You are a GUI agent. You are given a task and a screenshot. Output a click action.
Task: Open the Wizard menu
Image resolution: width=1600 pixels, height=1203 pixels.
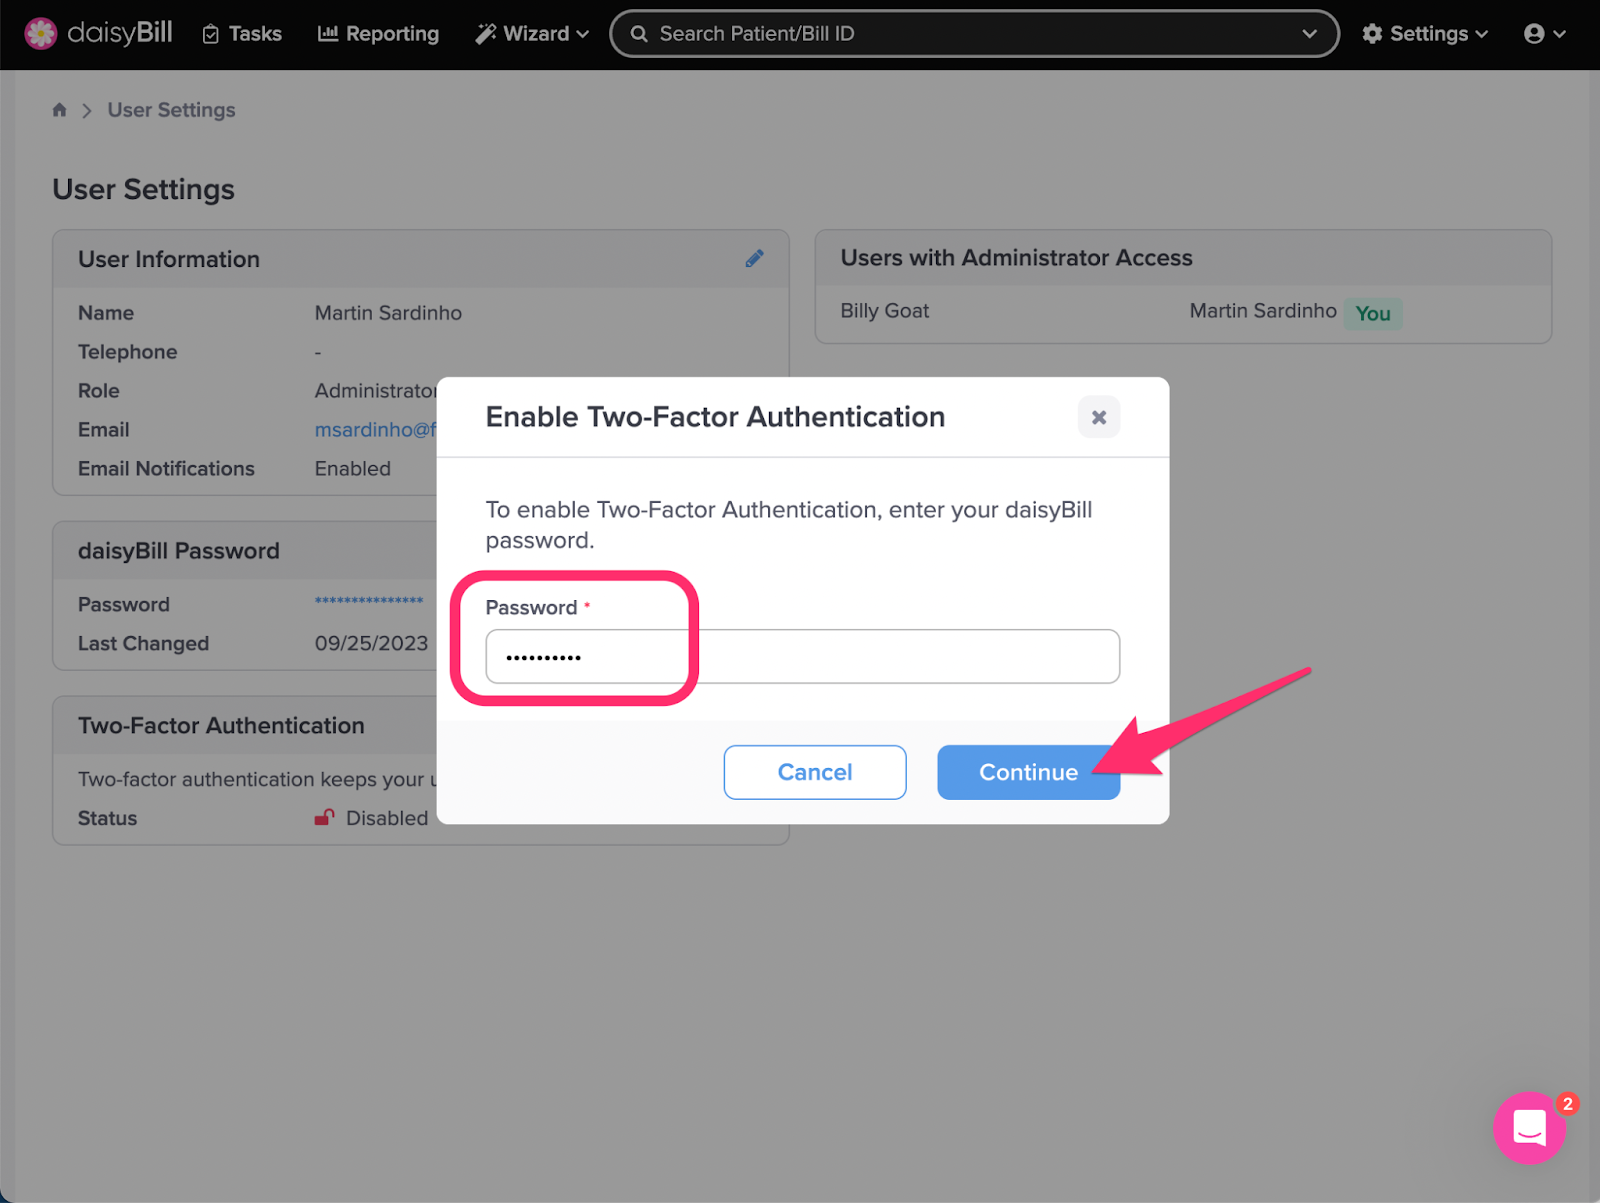click(x=531, y=33)
